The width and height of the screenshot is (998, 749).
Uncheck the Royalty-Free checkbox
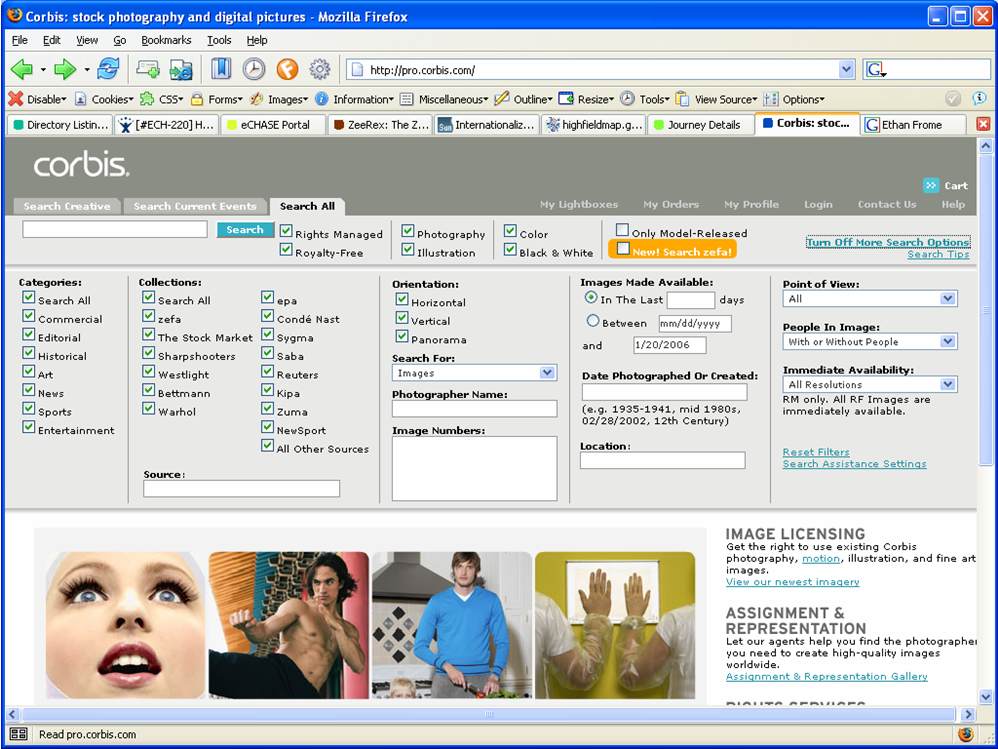[286, 252]
